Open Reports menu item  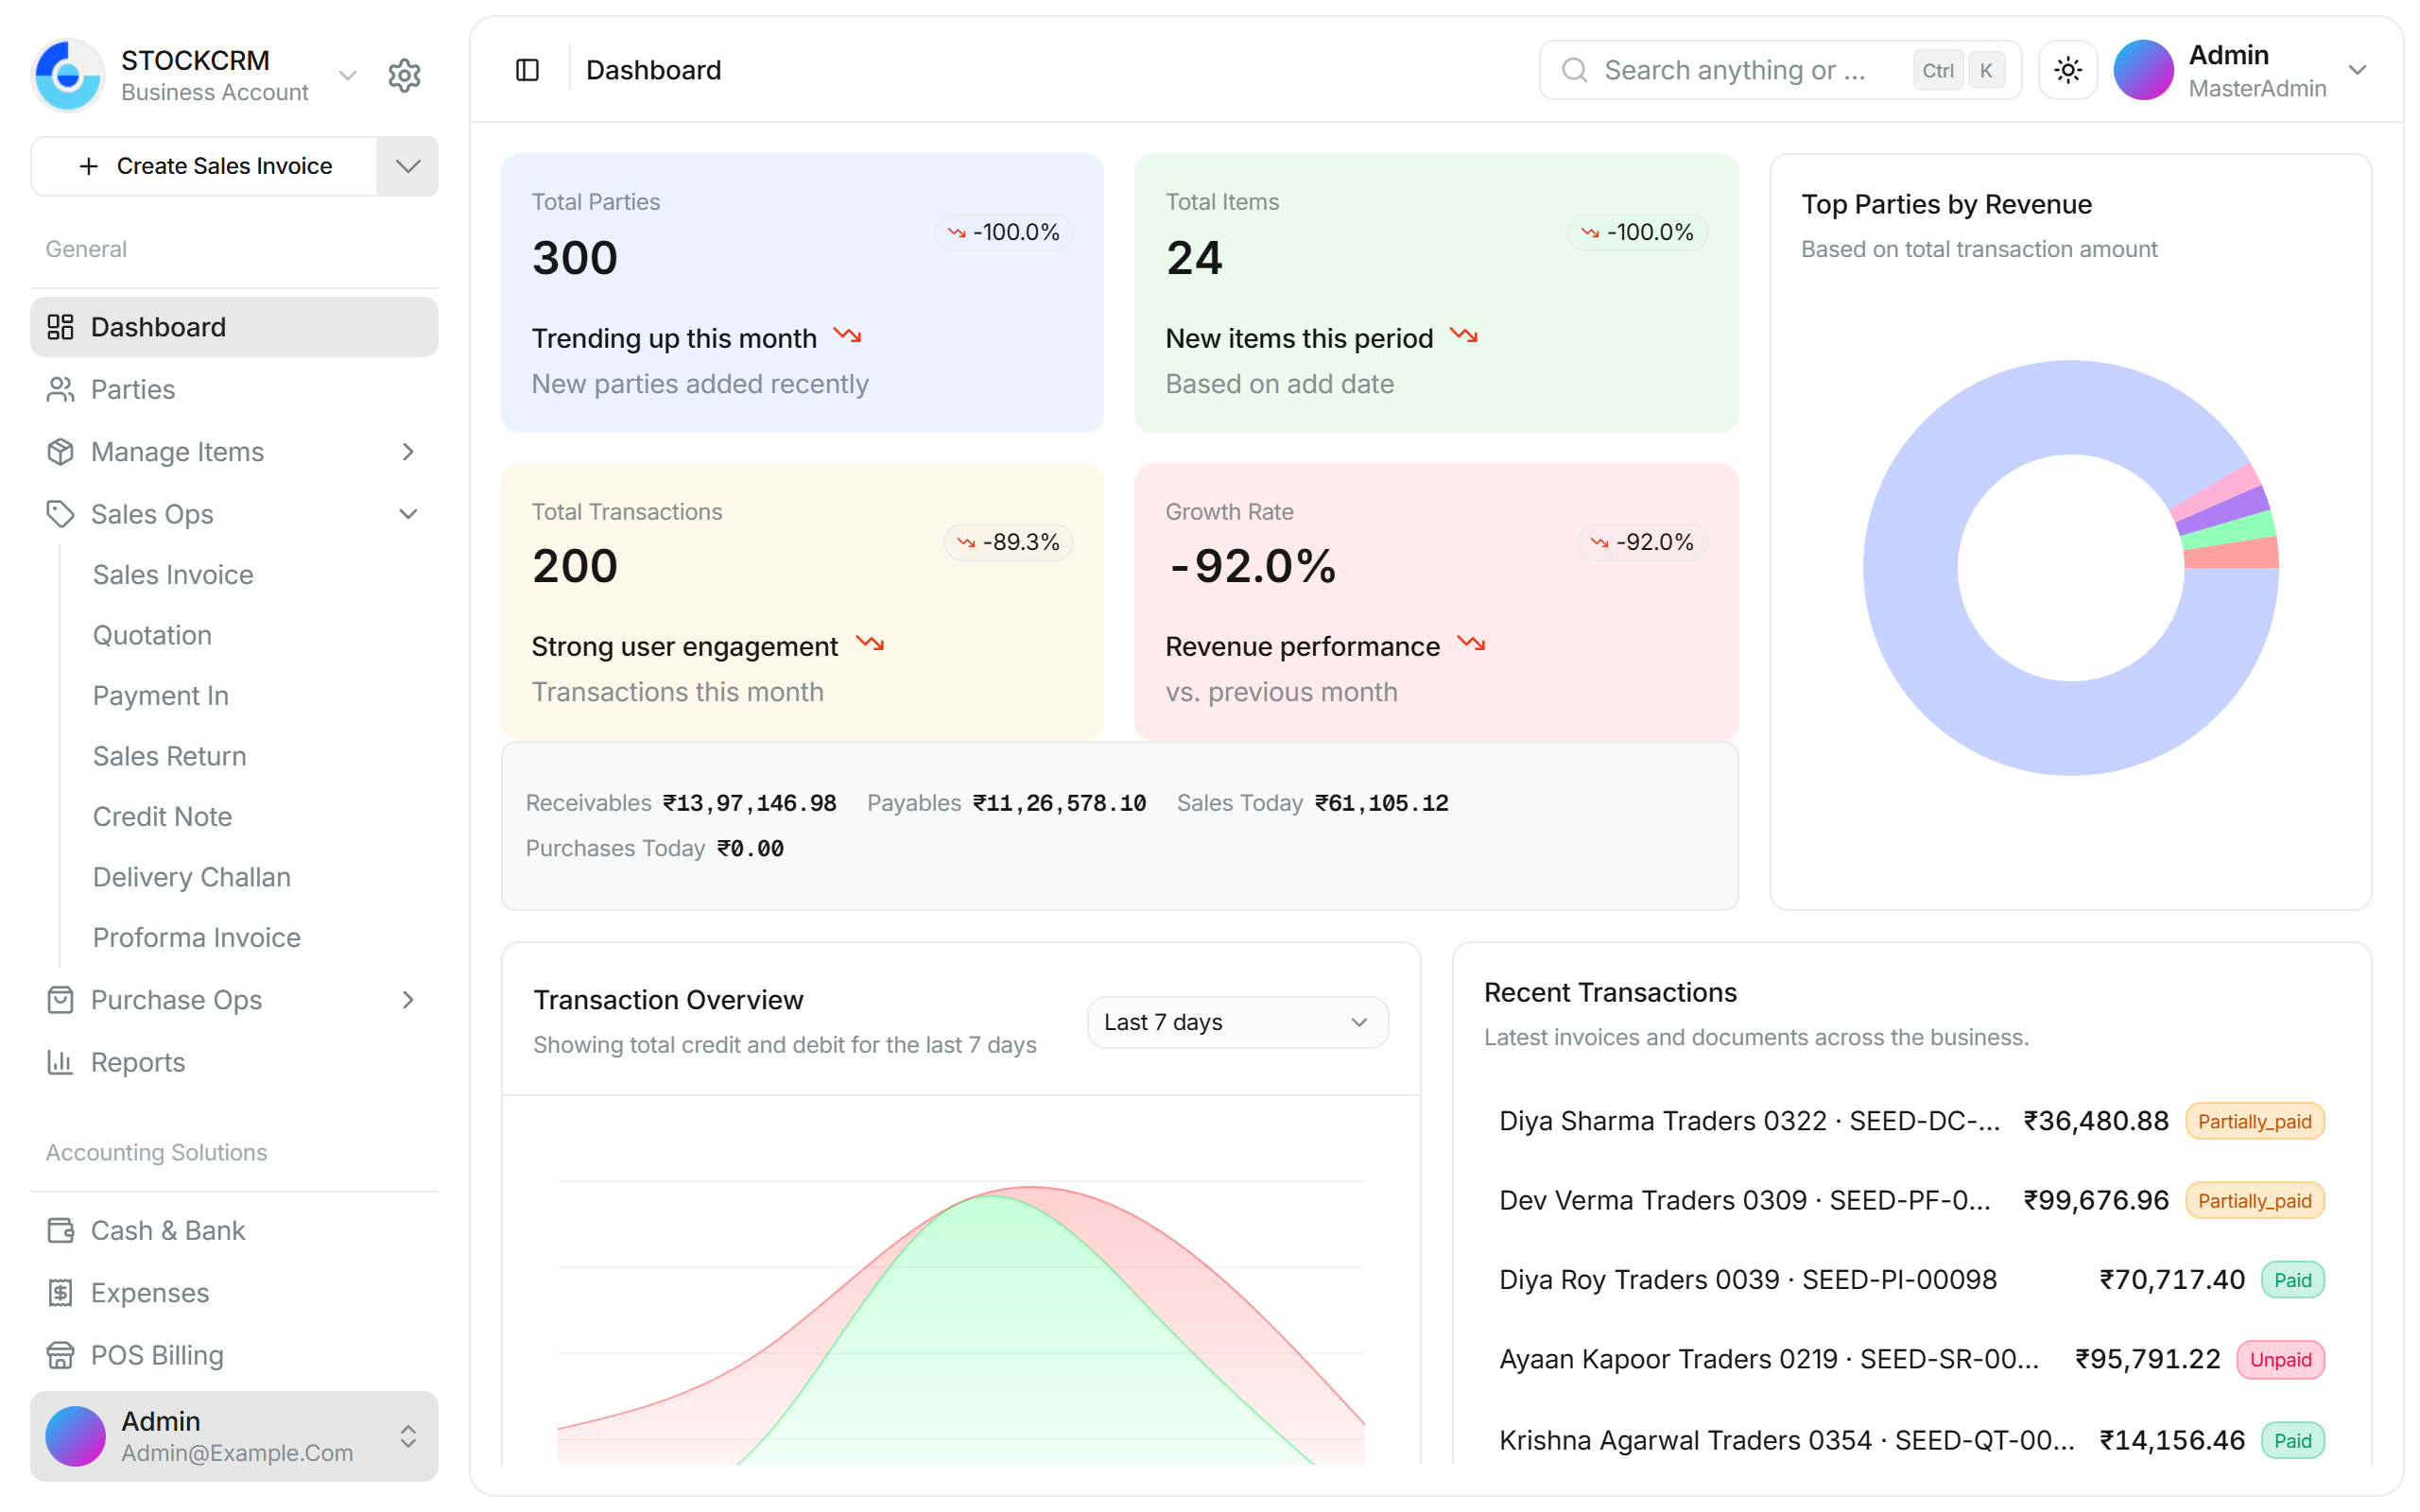pos(234,1062)
